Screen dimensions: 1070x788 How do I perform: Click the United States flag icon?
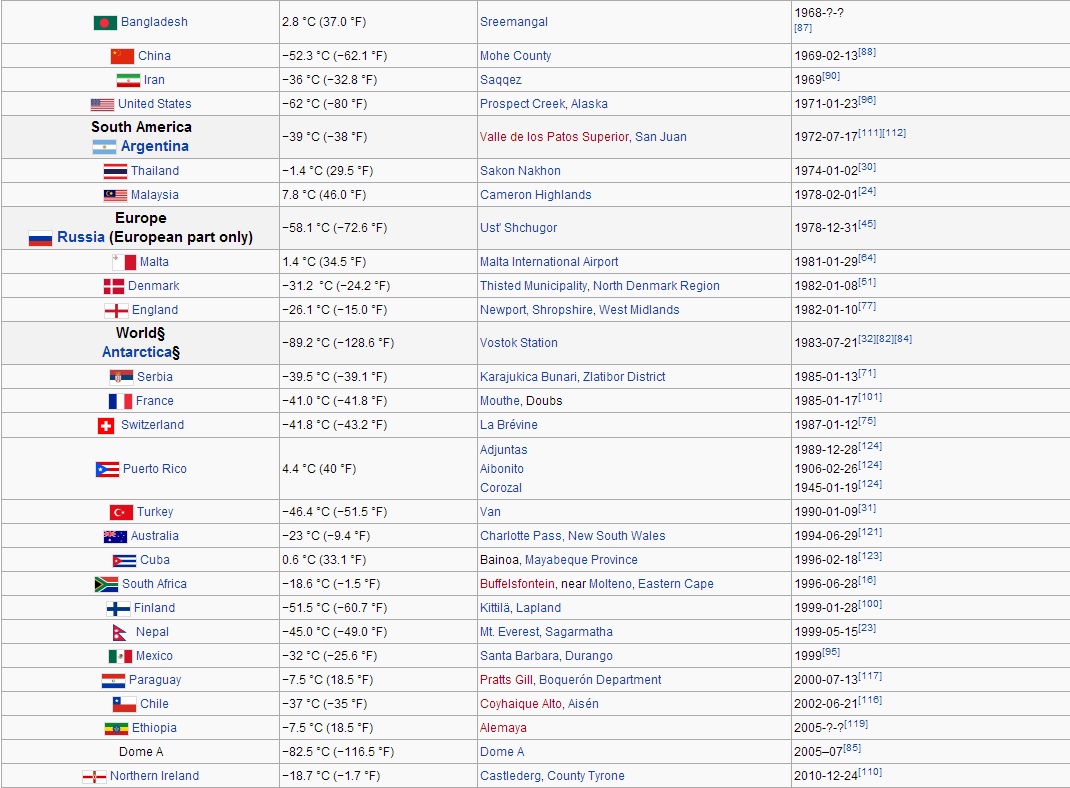click(x=102, y=104)
